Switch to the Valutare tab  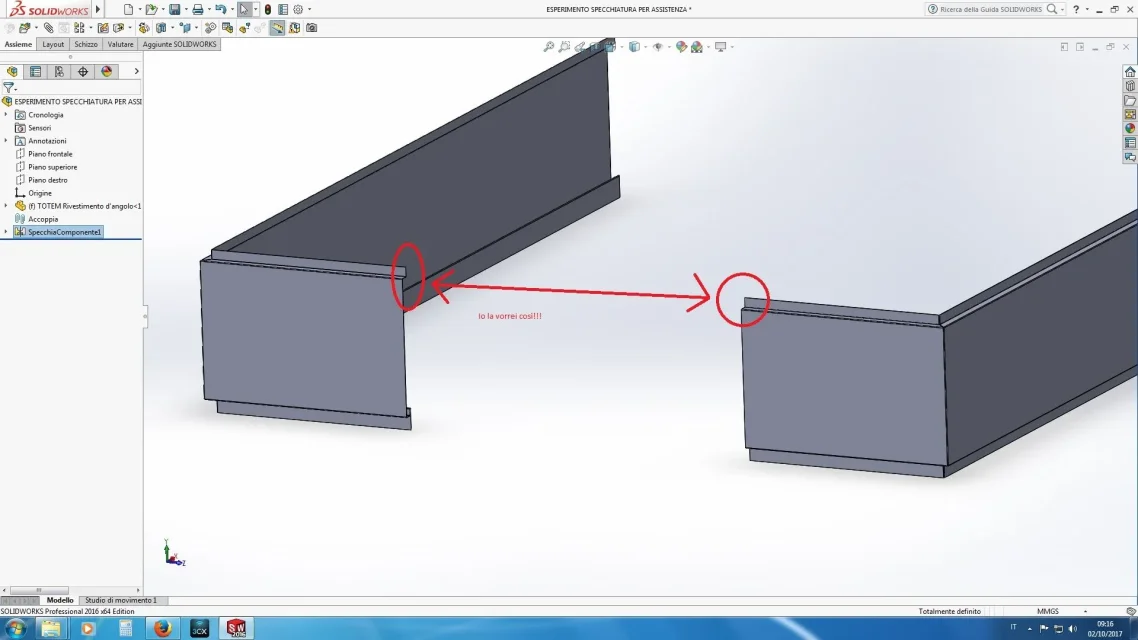(120, 44)
